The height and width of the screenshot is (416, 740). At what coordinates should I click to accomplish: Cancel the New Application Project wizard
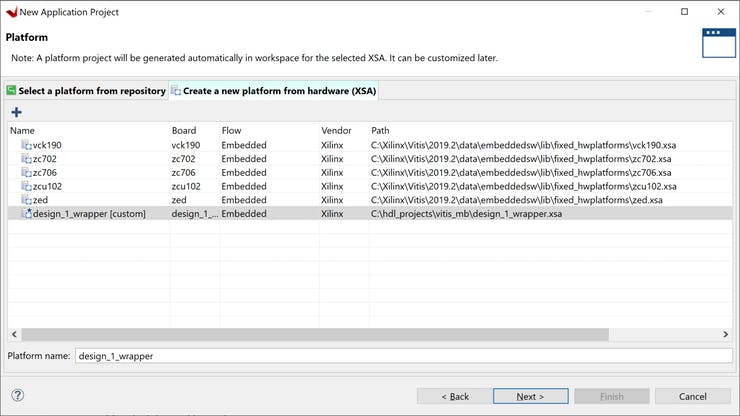click(x=693, y=396)
